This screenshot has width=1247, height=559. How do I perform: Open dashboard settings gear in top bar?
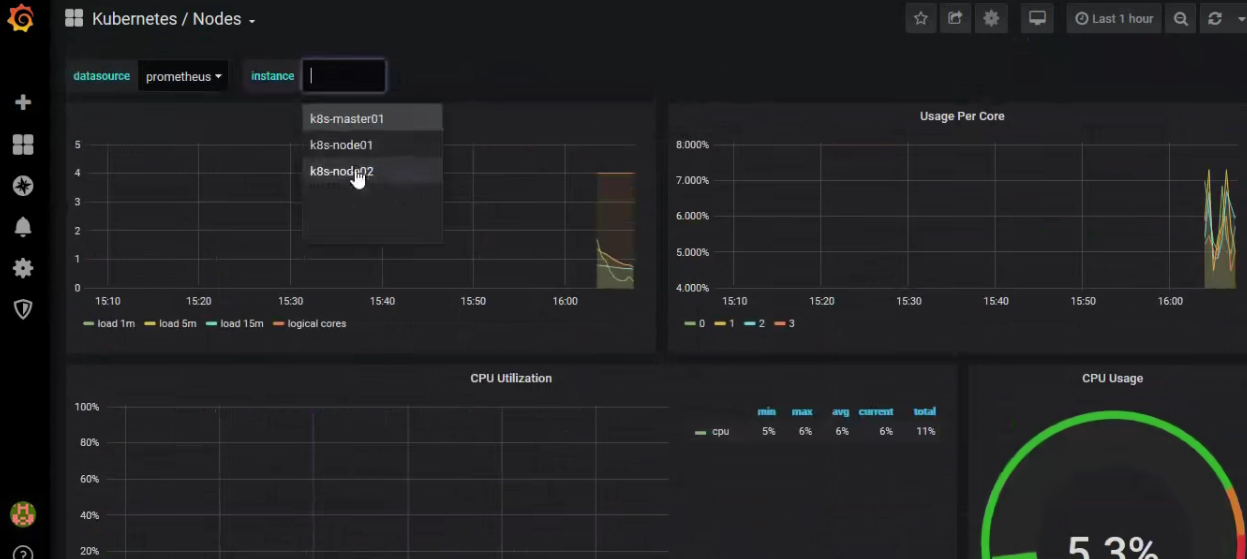991,19
